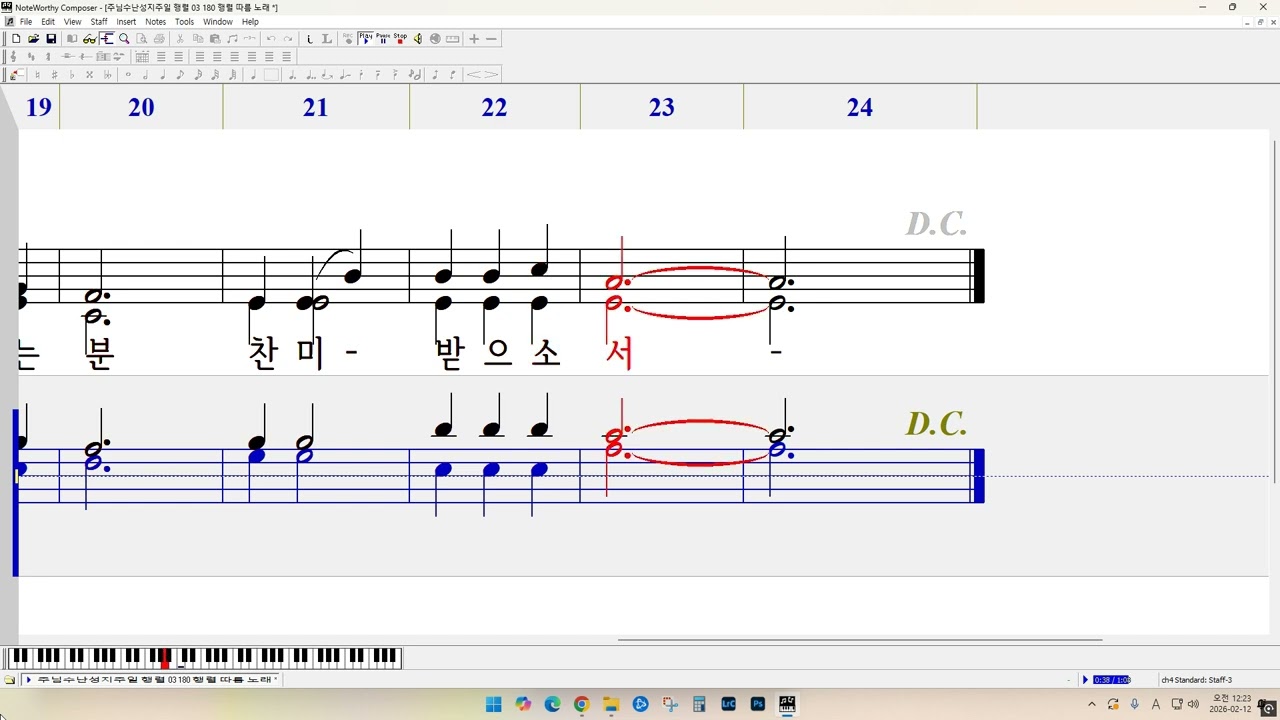Screen dimensions: 1280x720
Task: Start recording with the Rec button
Action: pyautogui.click(x=348, y=39)
